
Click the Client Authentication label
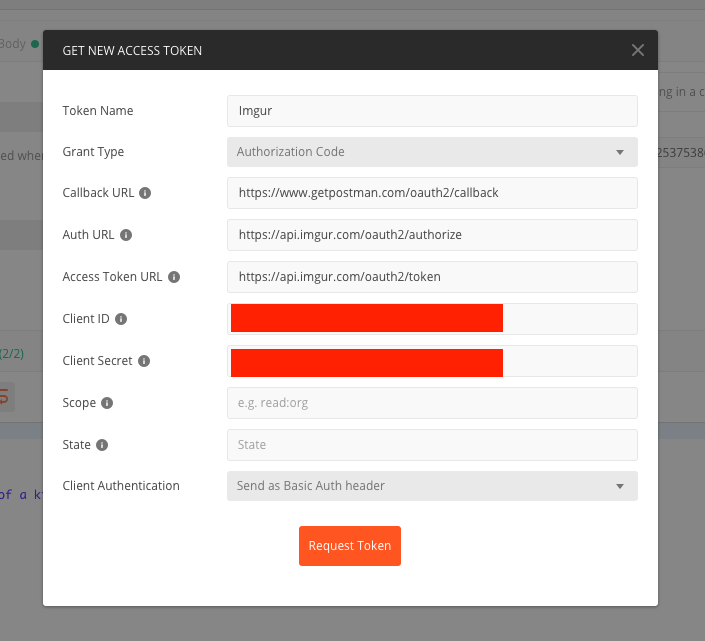point(121,485)
